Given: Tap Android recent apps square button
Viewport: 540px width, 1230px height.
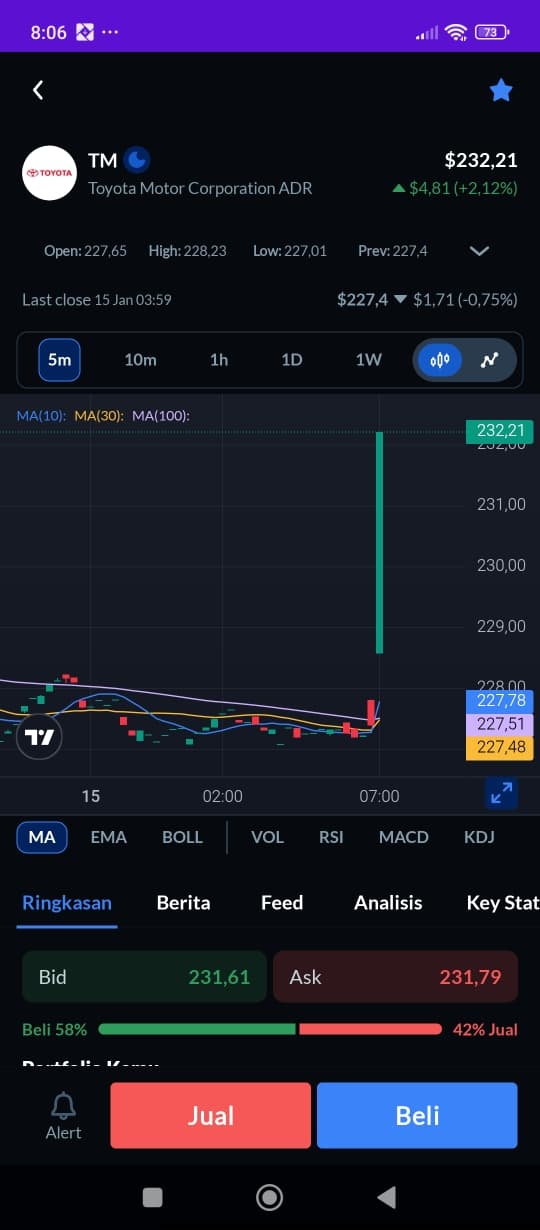Looking at the screenshot, I should tap(152, 1197).
